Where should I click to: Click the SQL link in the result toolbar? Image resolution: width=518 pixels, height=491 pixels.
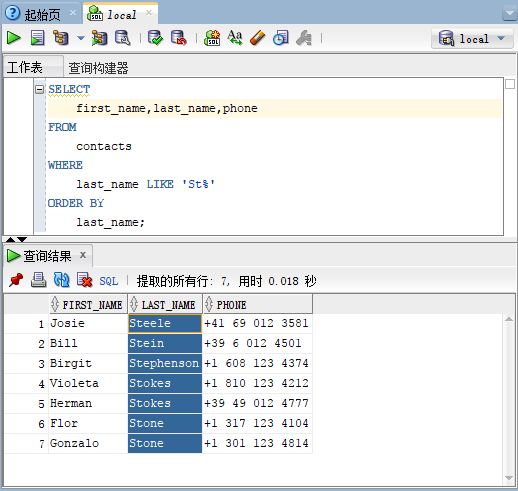tap(109, 281)
